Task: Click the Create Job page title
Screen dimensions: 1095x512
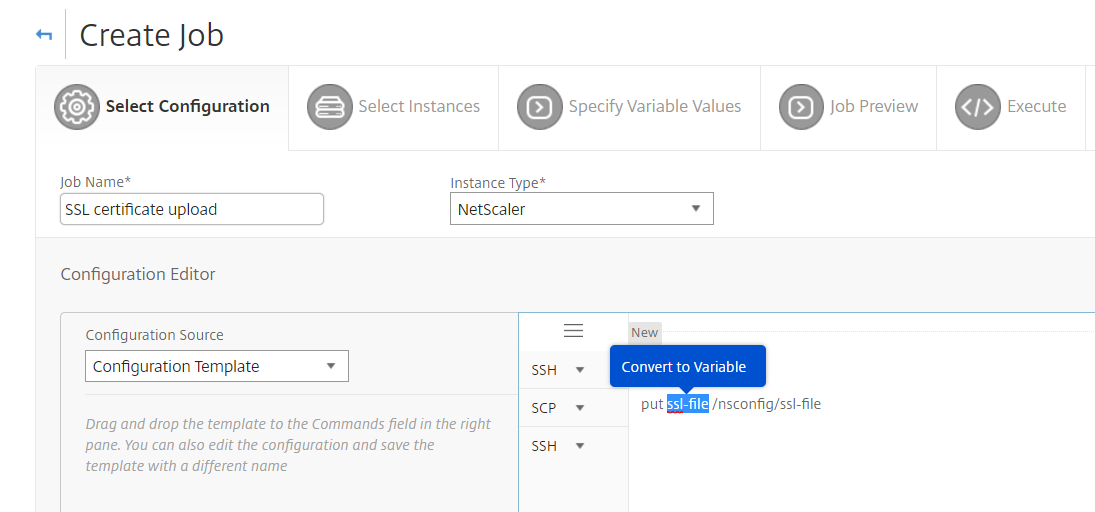Action: point(152,35)
